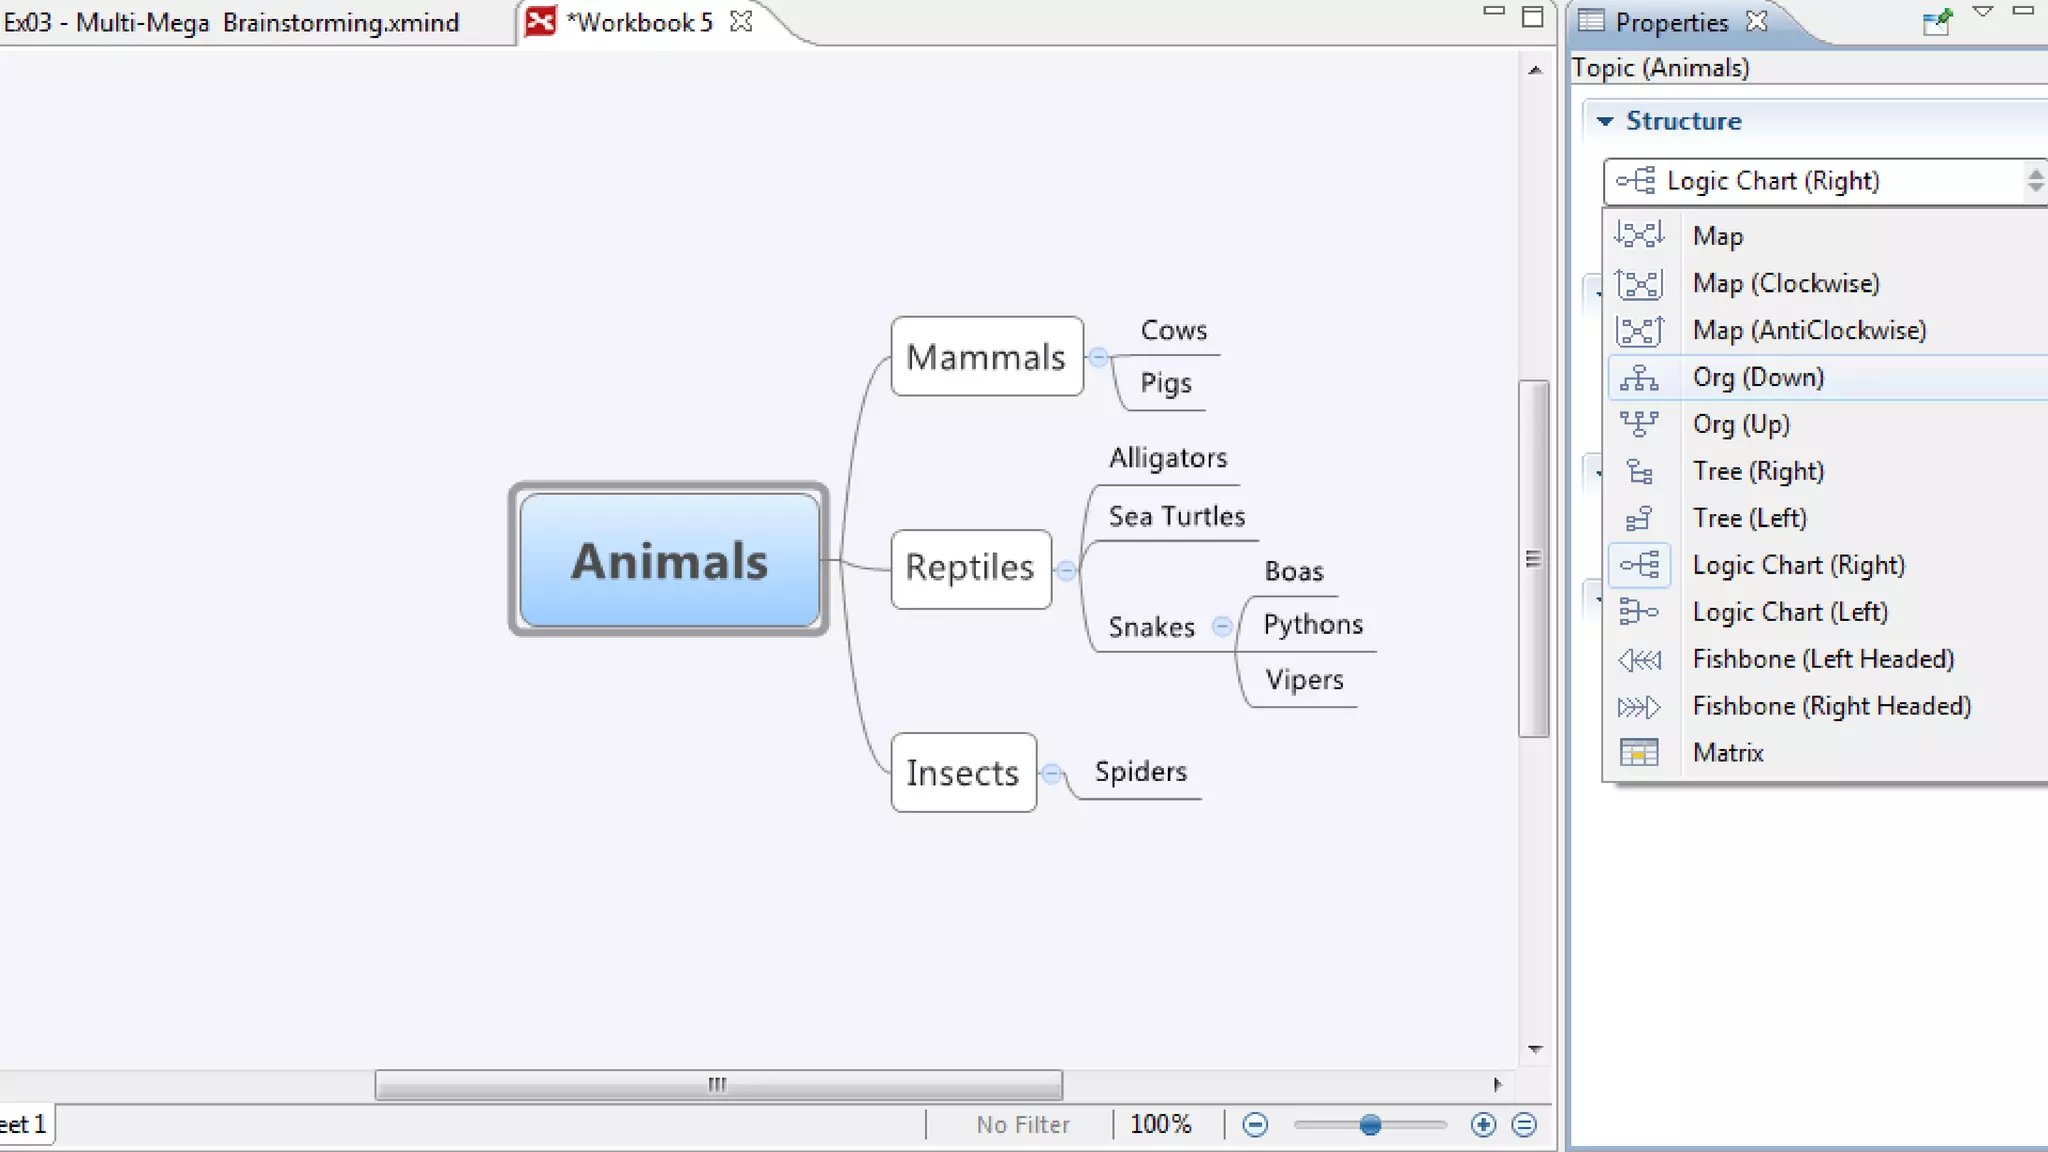Image resolution: width=2048 pixels, height=1152 pixels.
Task: Choose the Map (Clockwise) structure icon
Action: tap(1639, 283)
